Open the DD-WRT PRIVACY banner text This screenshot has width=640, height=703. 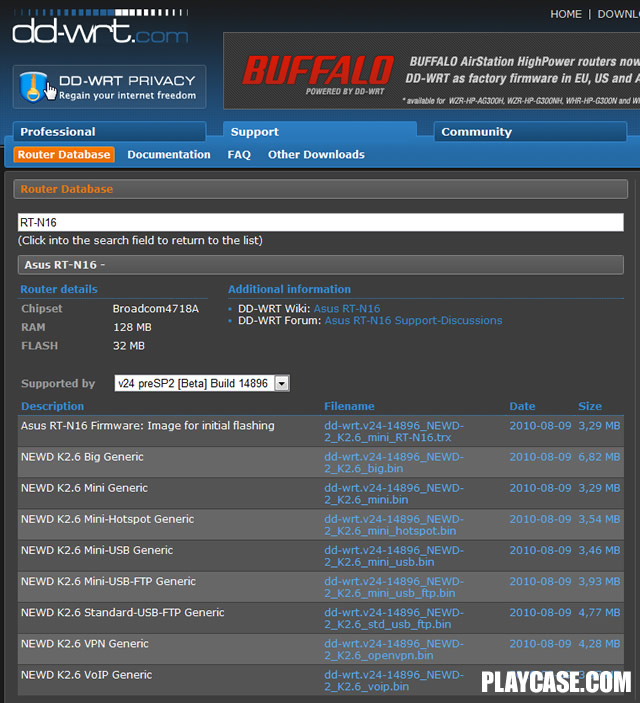(127, 87)
